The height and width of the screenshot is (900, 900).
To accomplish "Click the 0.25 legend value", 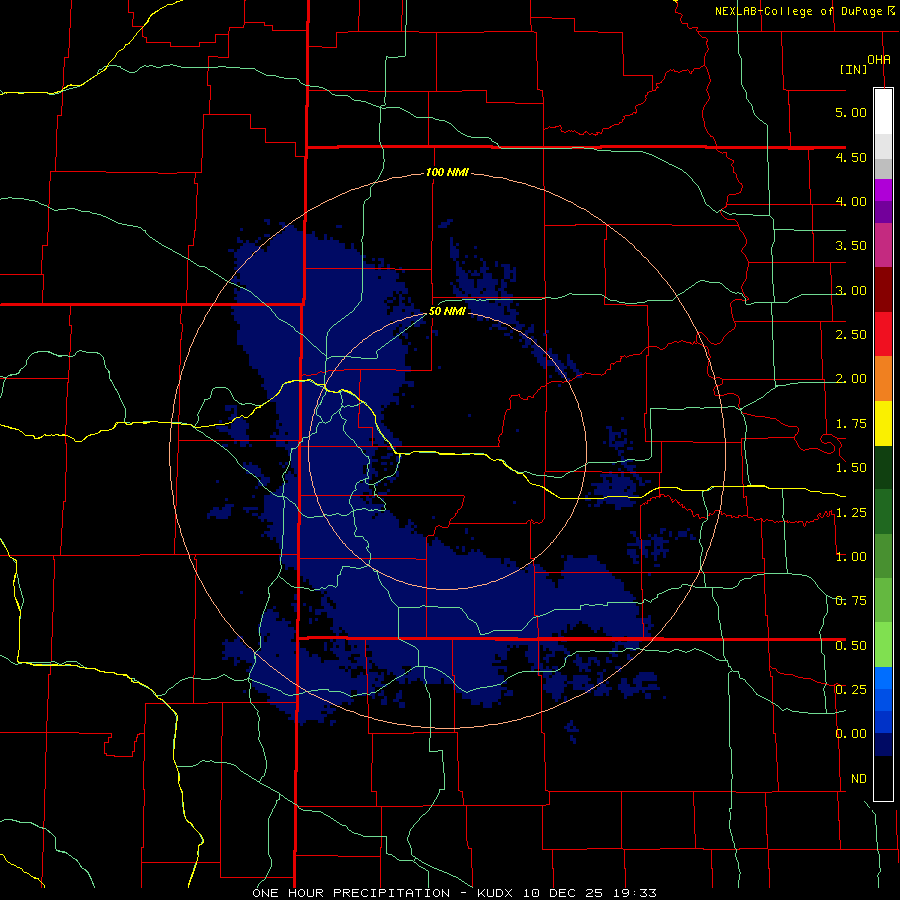I will pyautogui.click(x=851, y=690).
